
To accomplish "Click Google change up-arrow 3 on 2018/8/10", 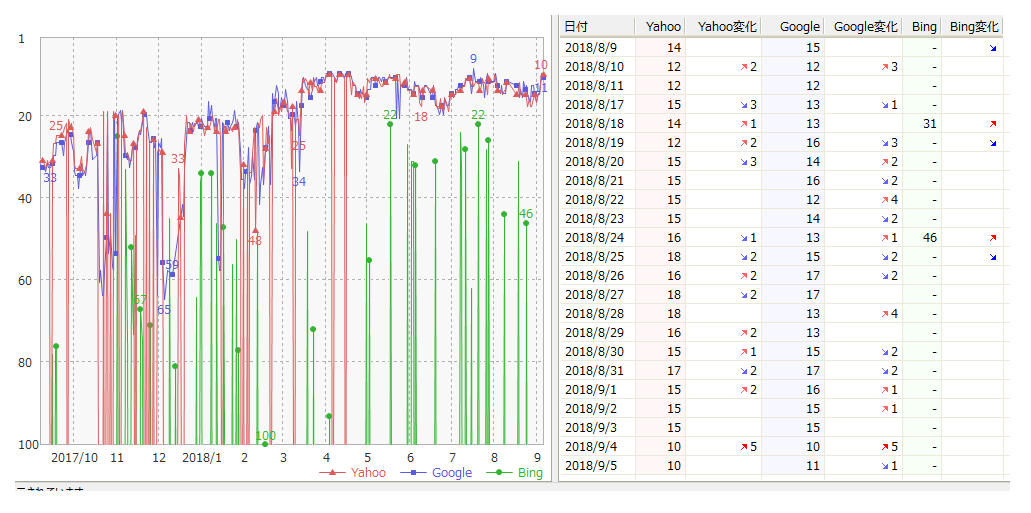I will pos(890,66).
